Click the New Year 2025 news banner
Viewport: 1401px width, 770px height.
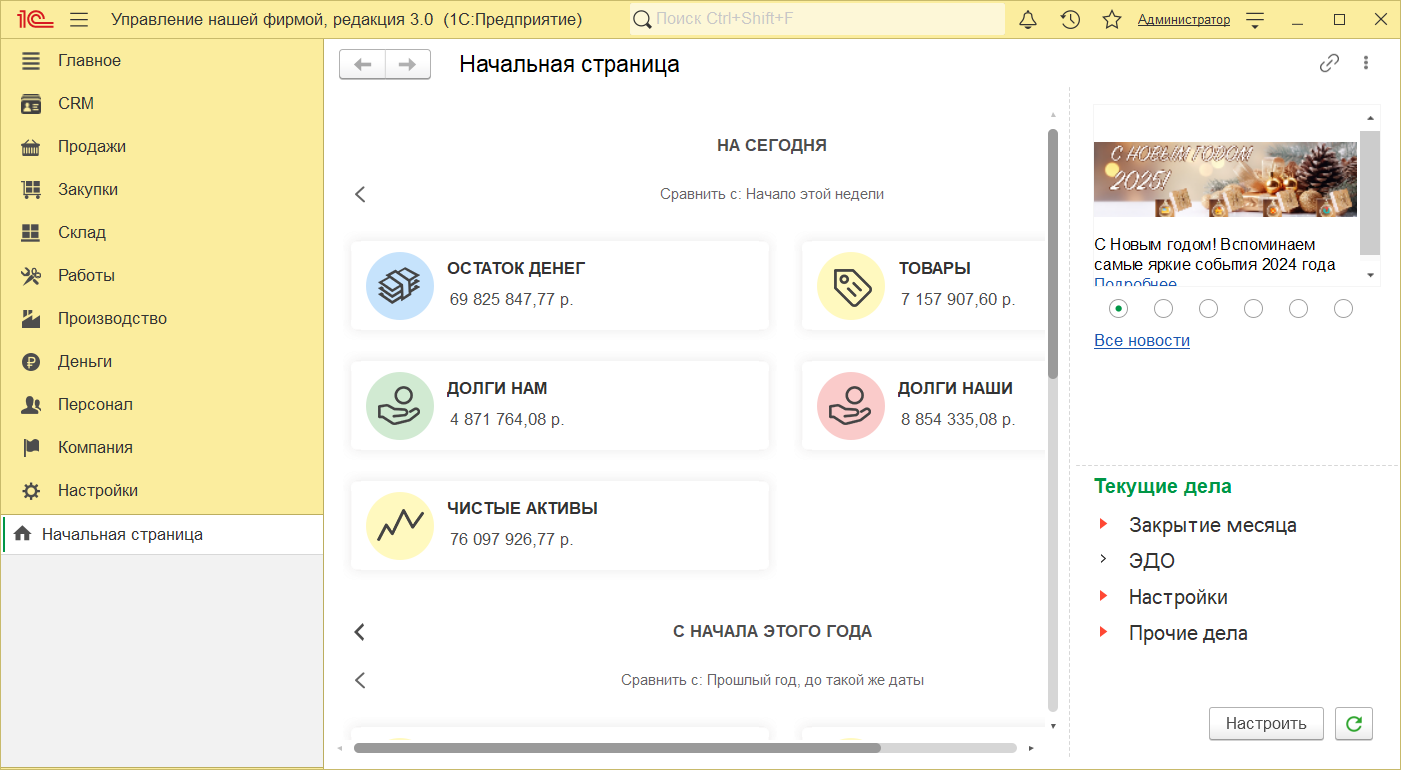tap(1225, 180)
